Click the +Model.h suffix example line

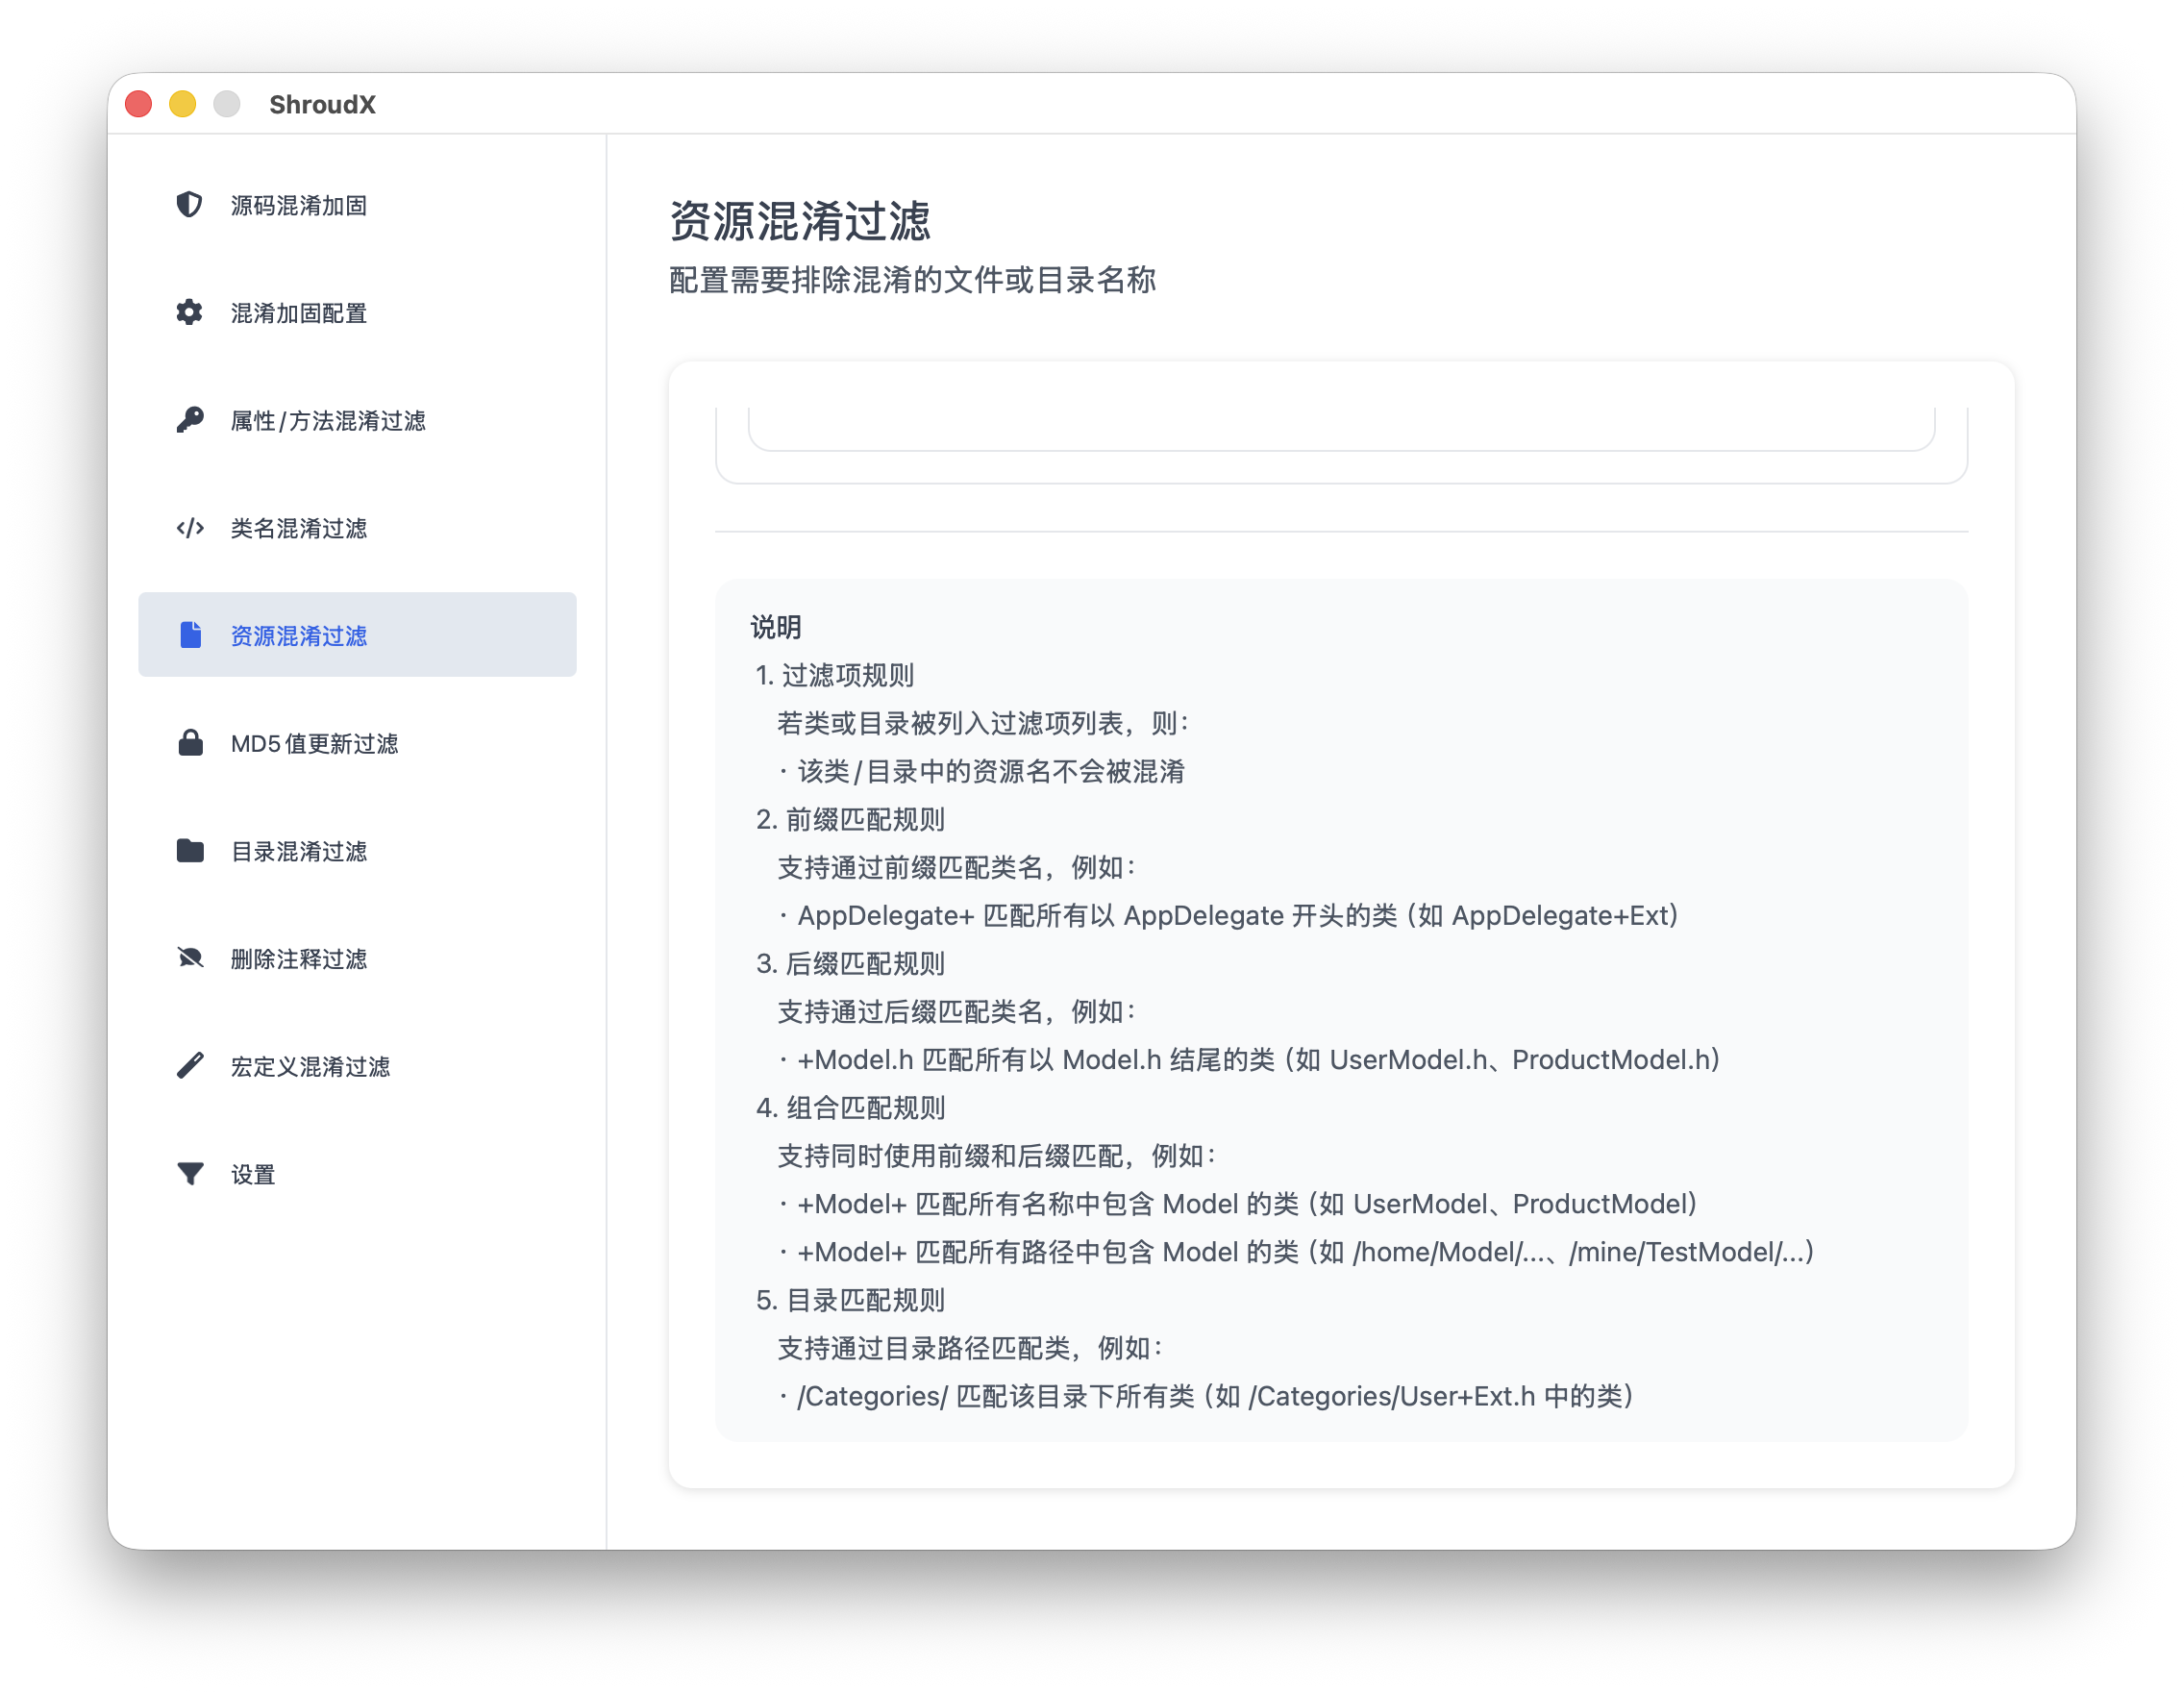click(x=1249, y=1059)
